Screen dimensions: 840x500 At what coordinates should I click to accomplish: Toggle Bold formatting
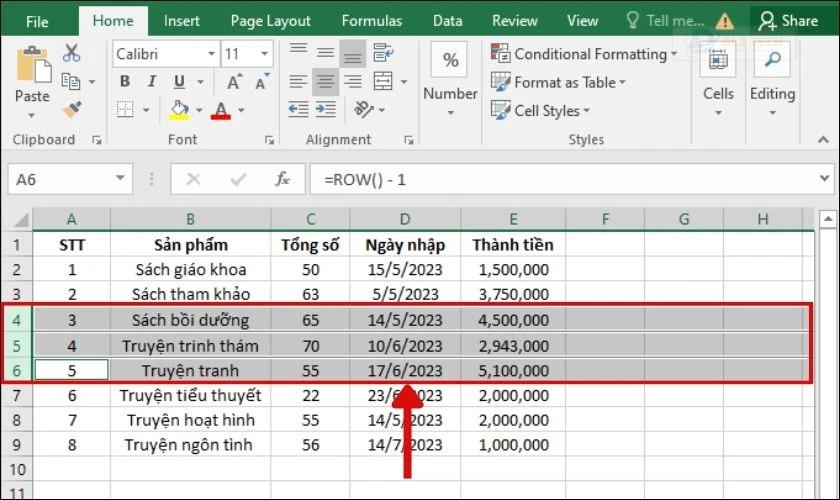coord(125,81)
